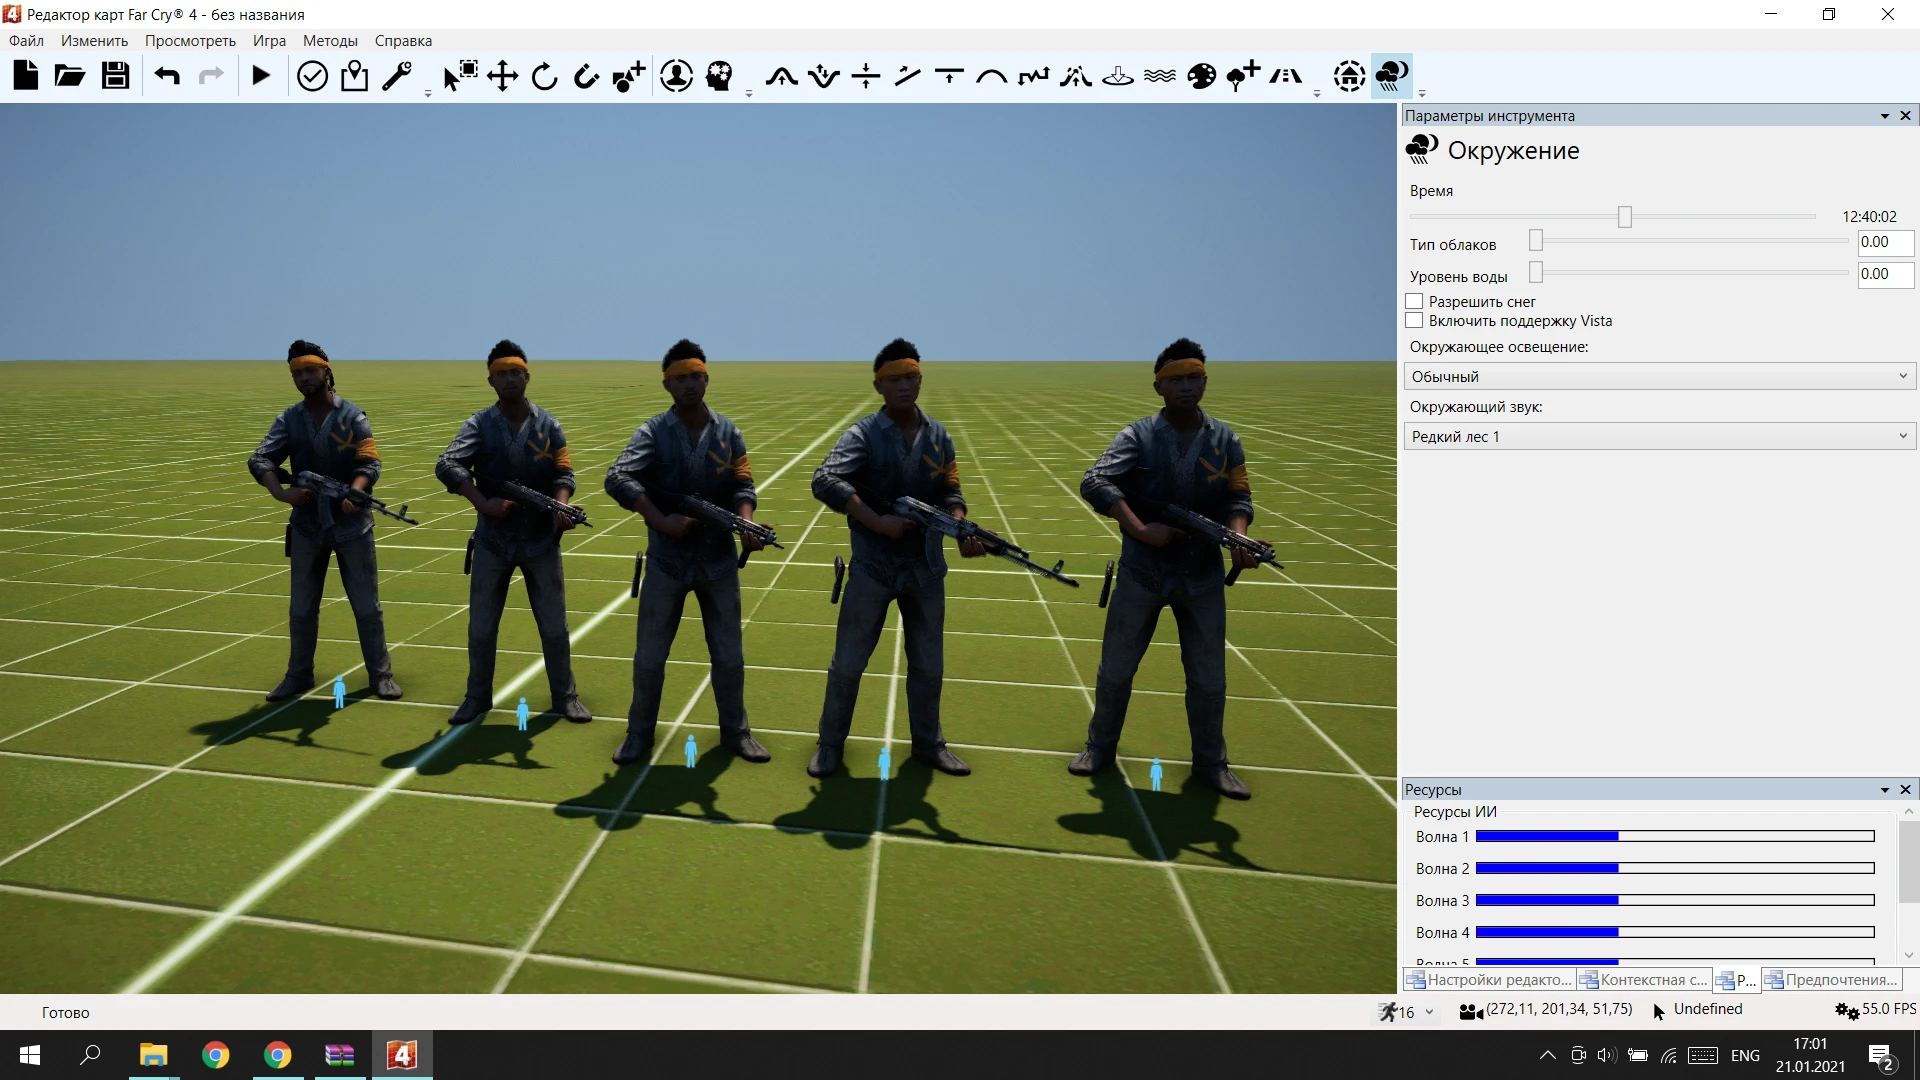Open a map with the folder icon
Screen dimensions: 1920x1080
(x=70, y=76)
